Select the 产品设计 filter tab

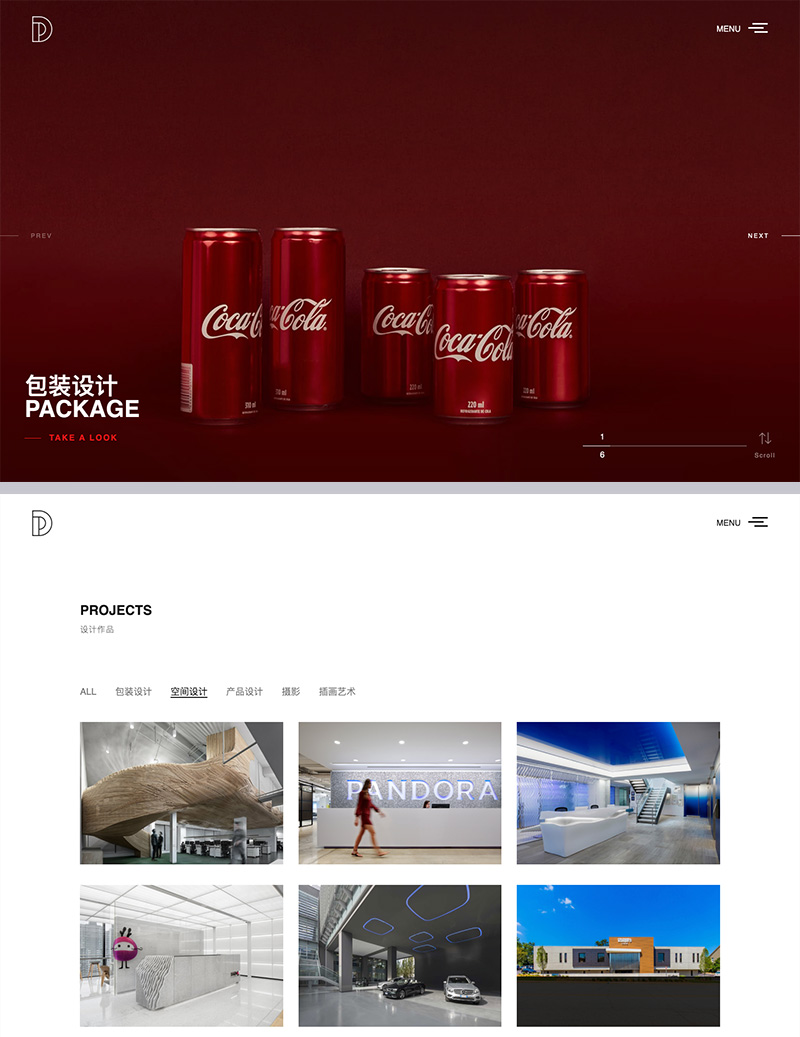245,692
